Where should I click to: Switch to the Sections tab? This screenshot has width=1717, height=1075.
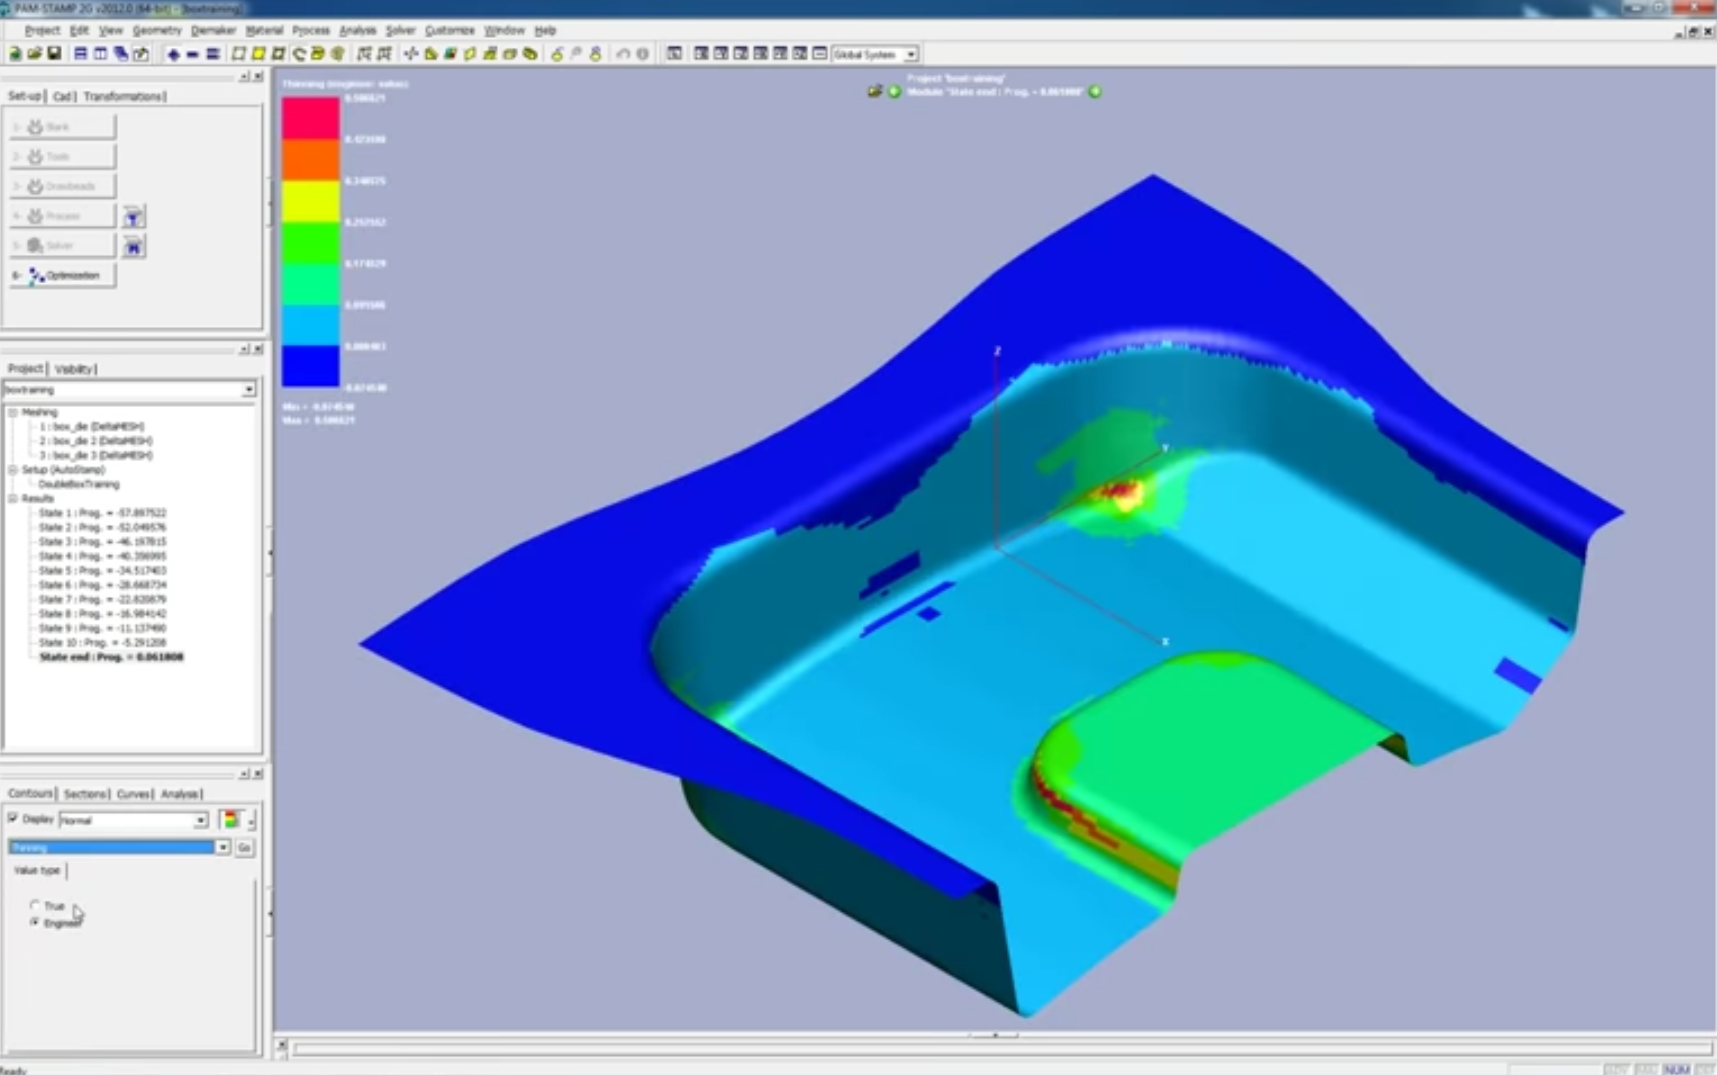click(84, 794)
